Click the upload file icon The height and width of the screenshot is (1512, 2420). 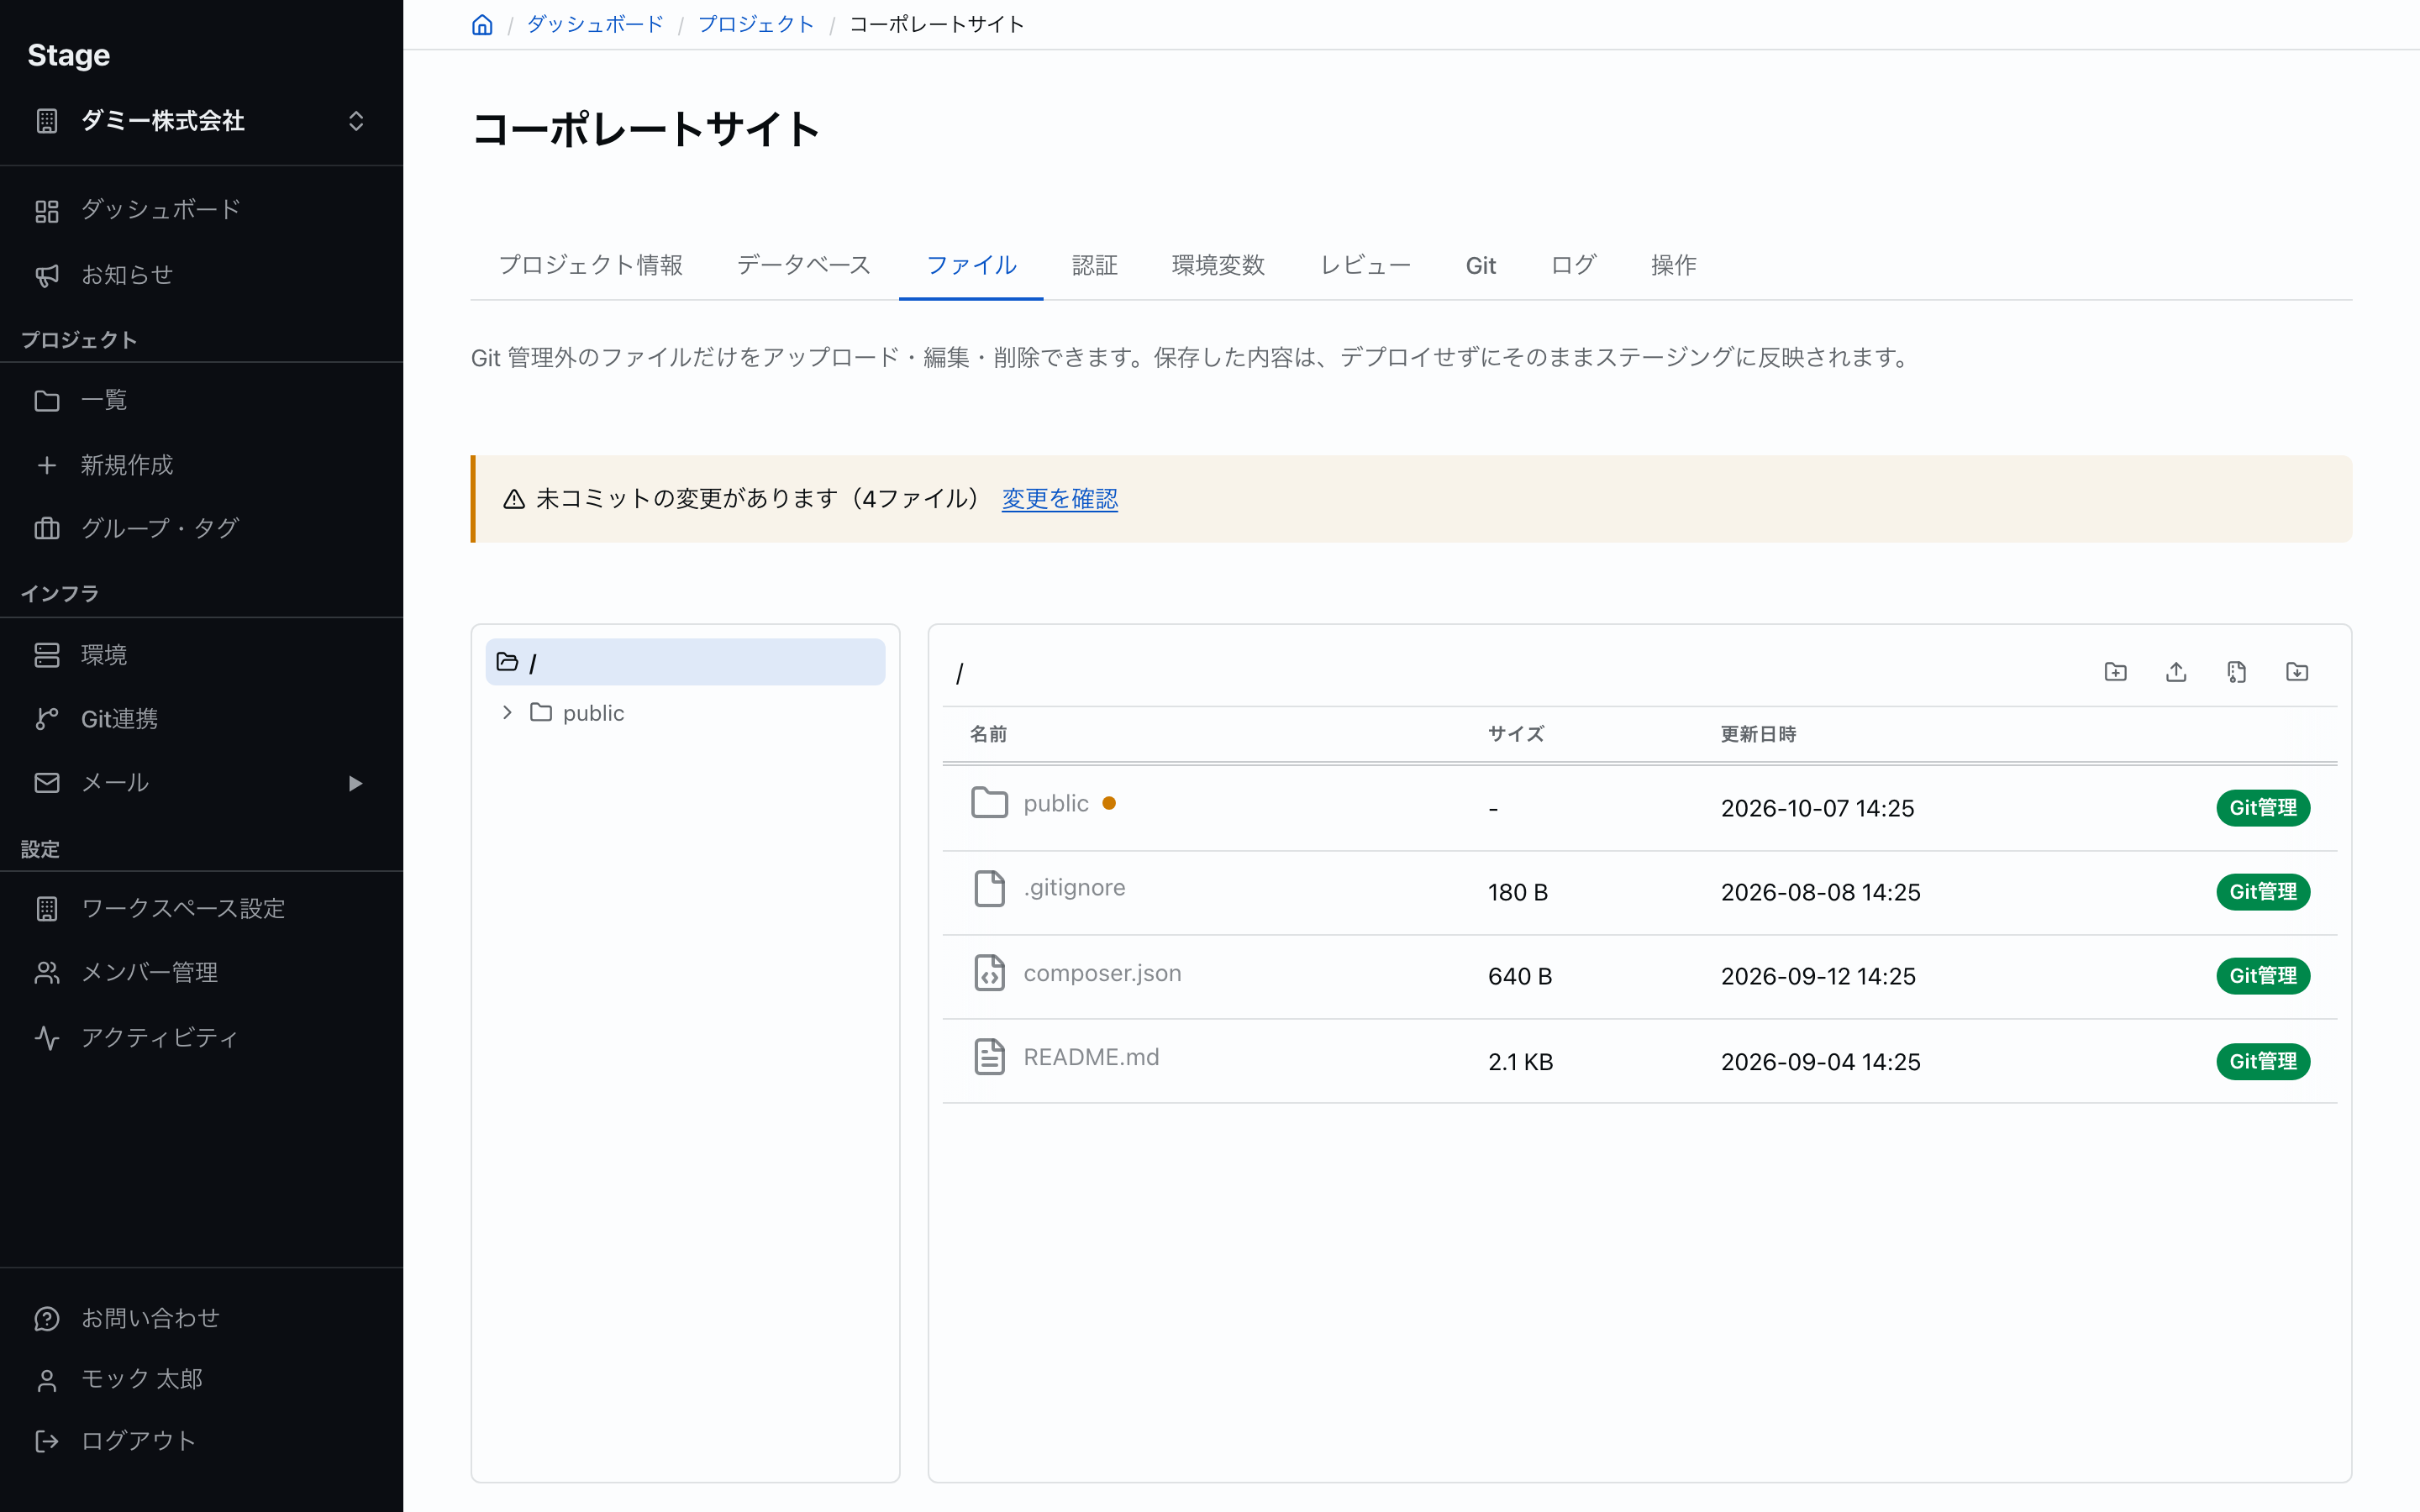(x=2176, y=672)
